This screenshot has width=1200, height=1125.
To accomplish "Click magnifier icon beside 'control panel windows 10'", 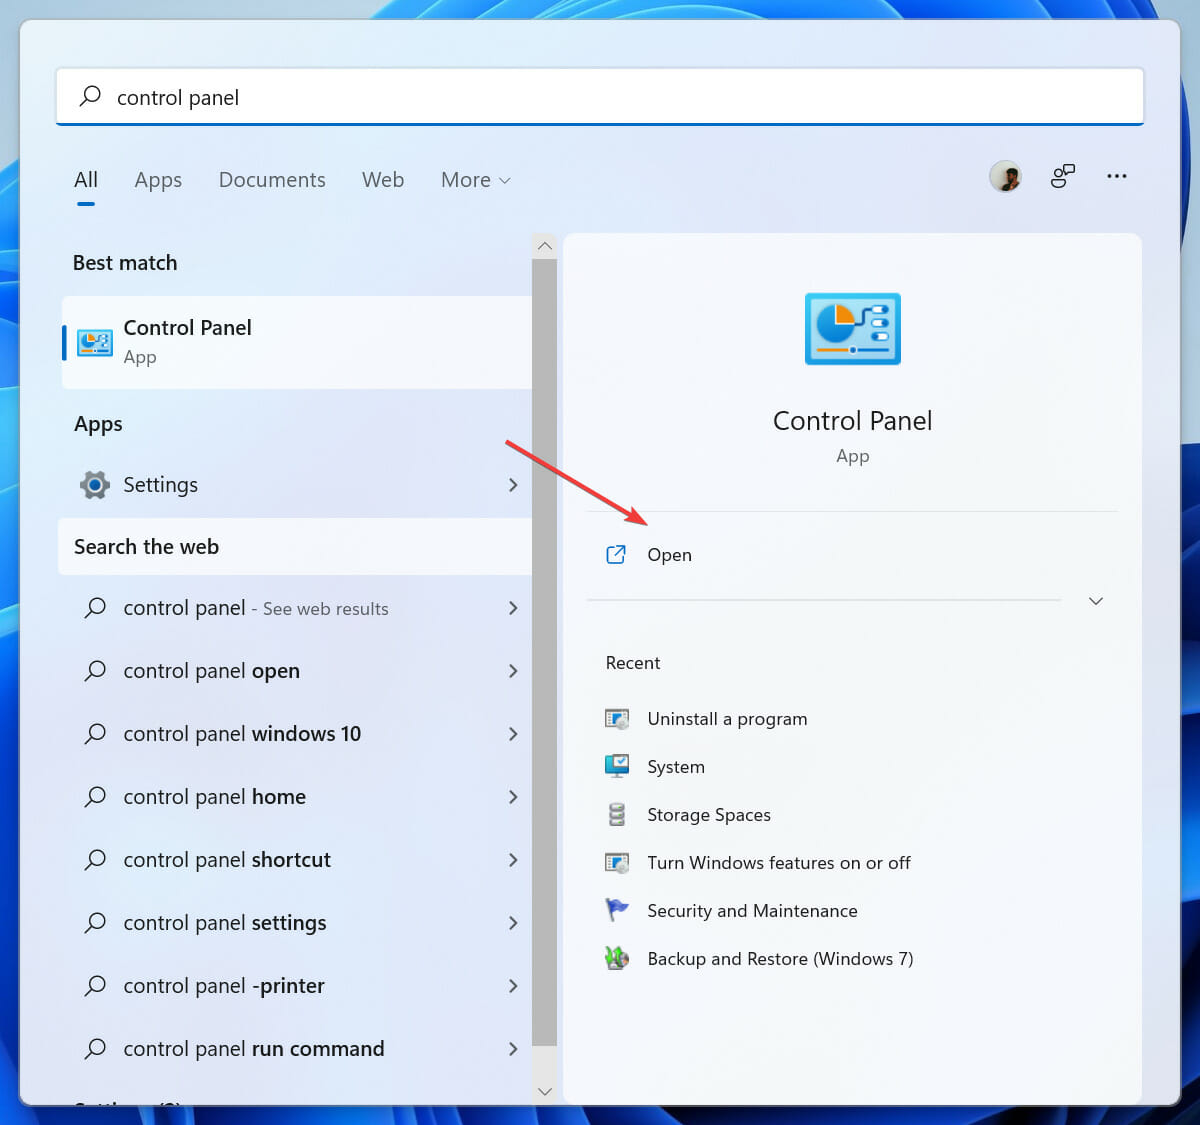I will 95,733.
